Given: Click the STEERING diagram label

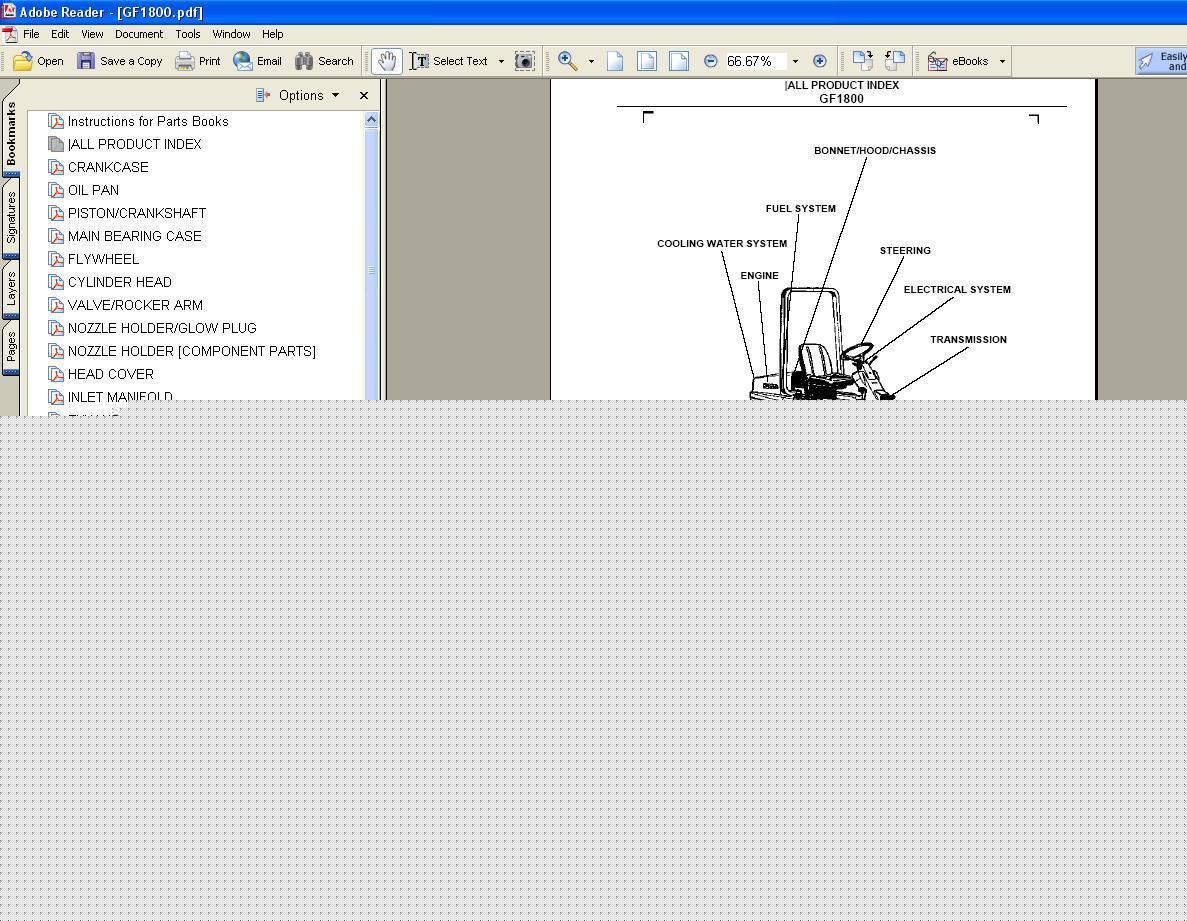Looking at the screenshot, I should click(905, 250).
